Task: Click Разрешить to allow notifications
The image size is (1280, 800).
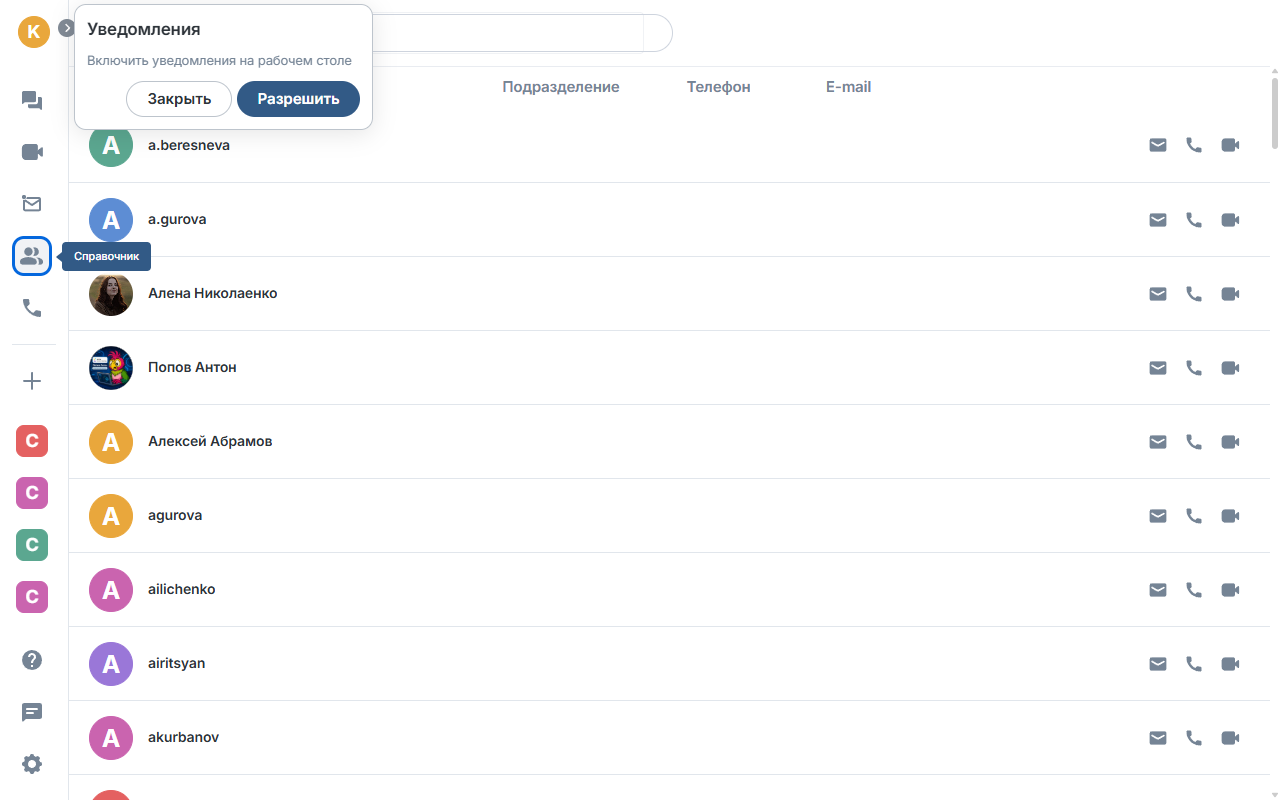Action: coord(298,99)
